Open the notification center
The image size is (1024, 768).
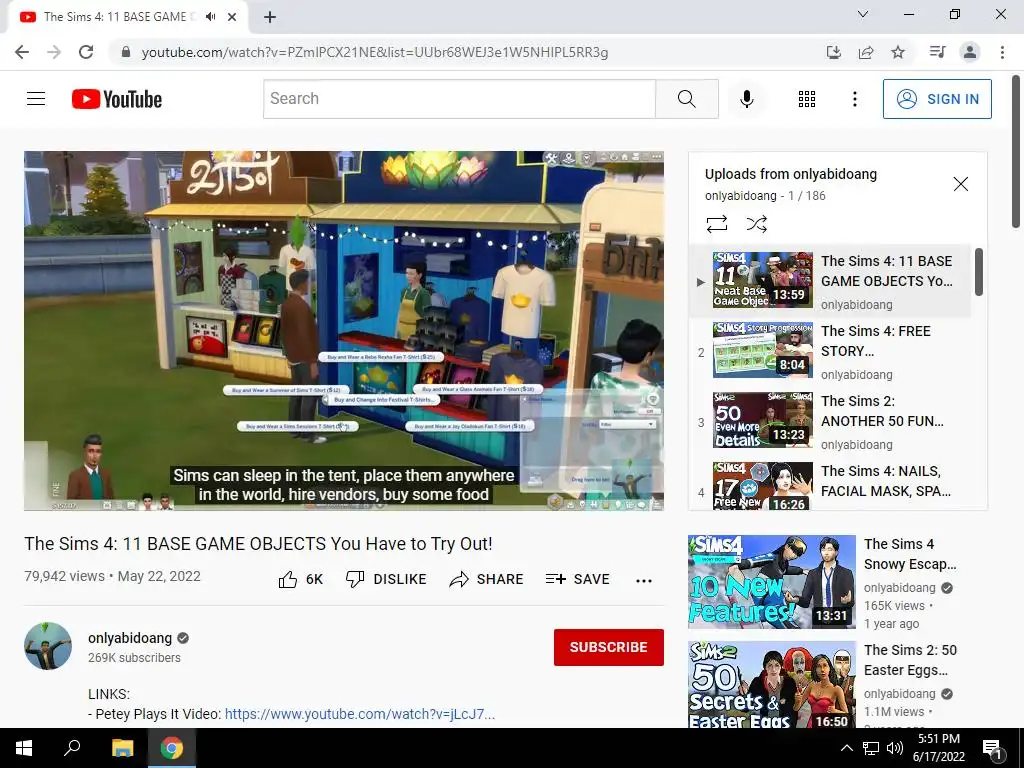[x=992, y=748]
